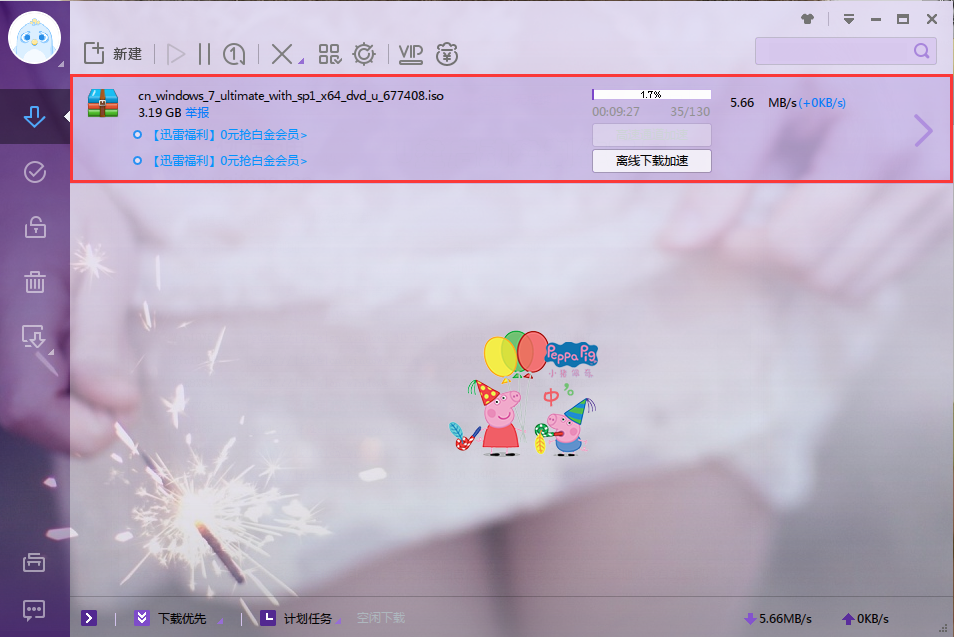This screenshot has width=954, height=637.
Task: Click the search input field
Action: (834, 51)
